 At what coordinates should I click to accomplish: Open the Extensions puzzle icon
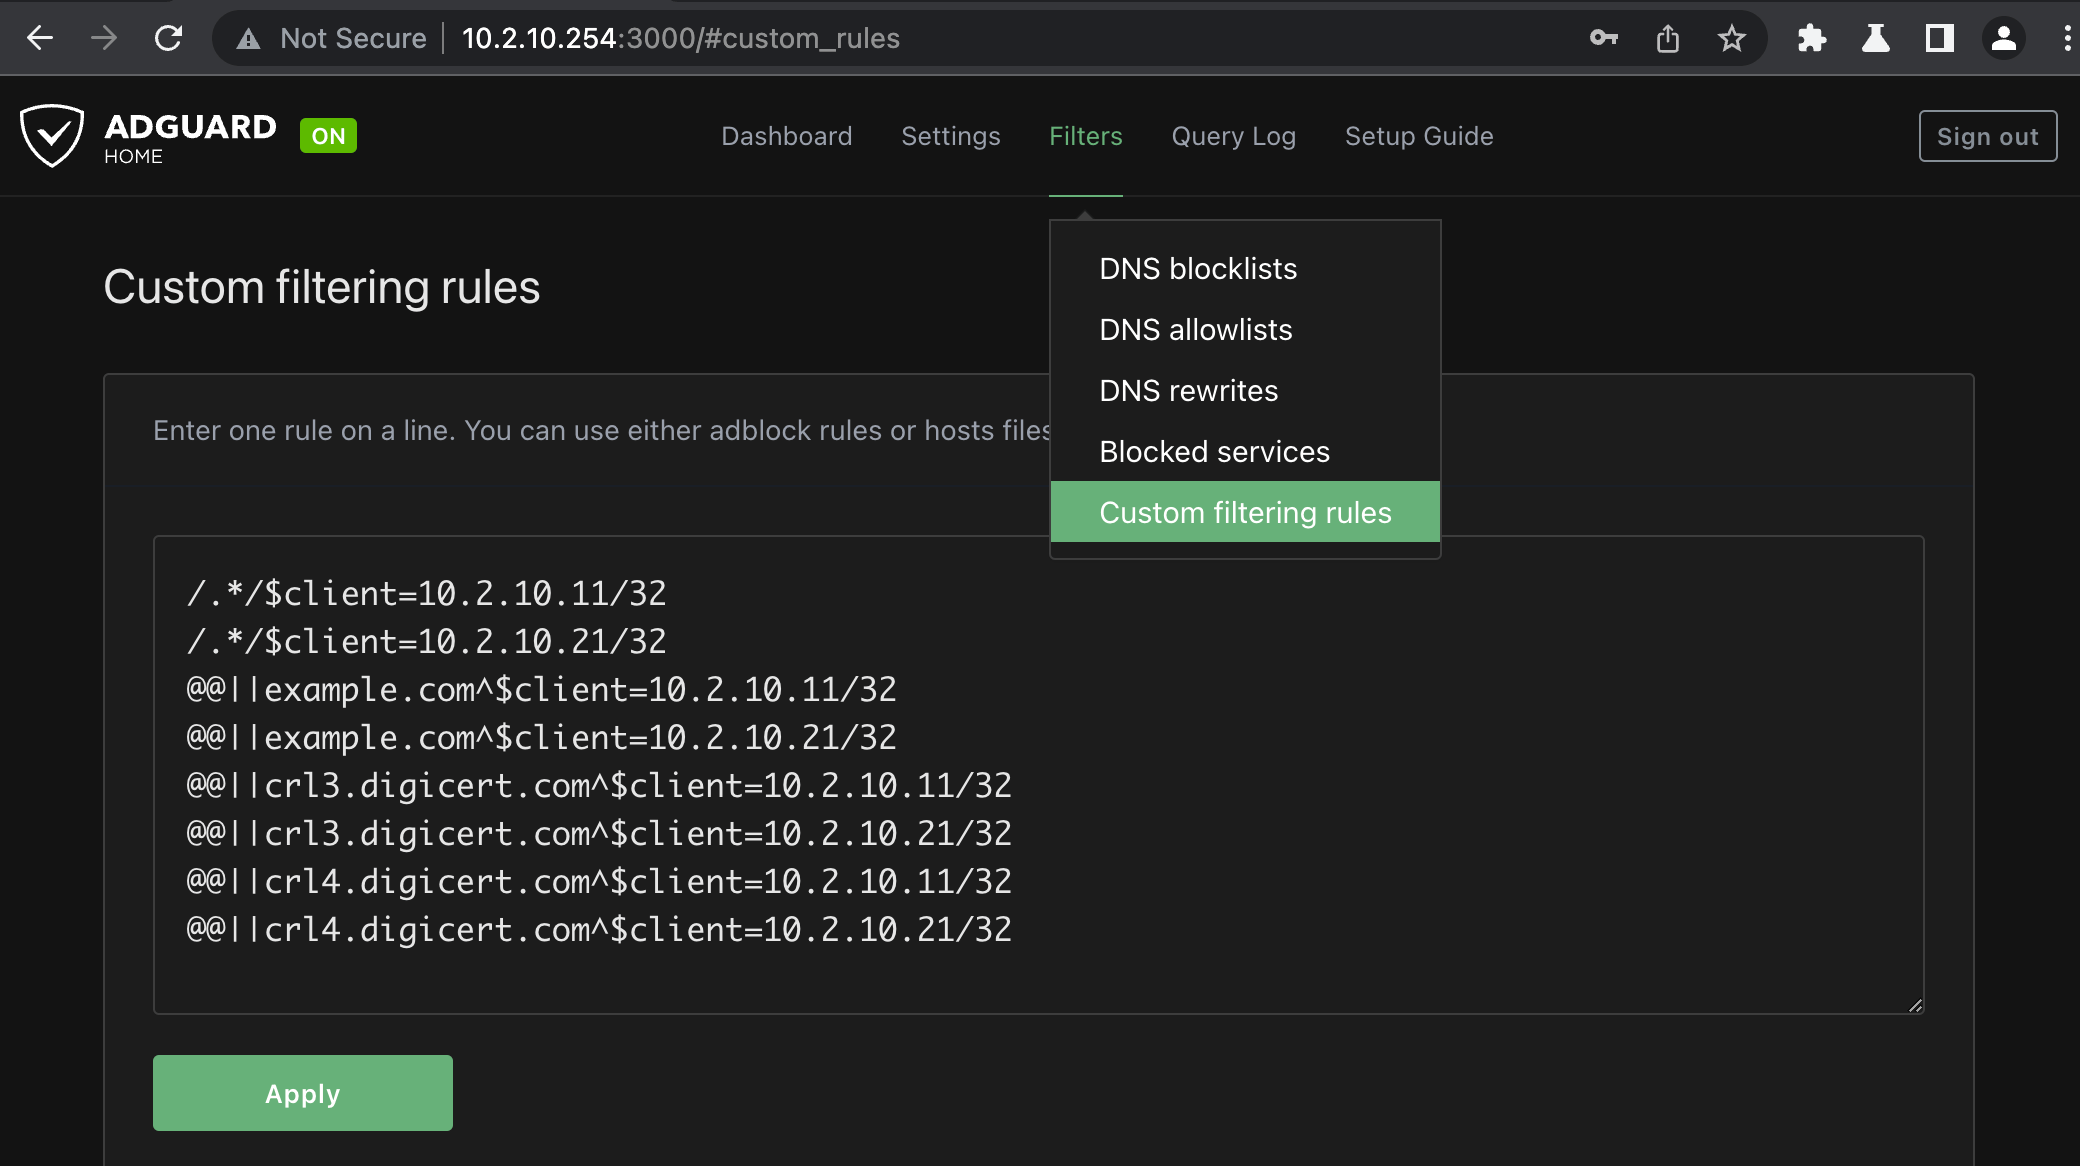click(1811, 38)
